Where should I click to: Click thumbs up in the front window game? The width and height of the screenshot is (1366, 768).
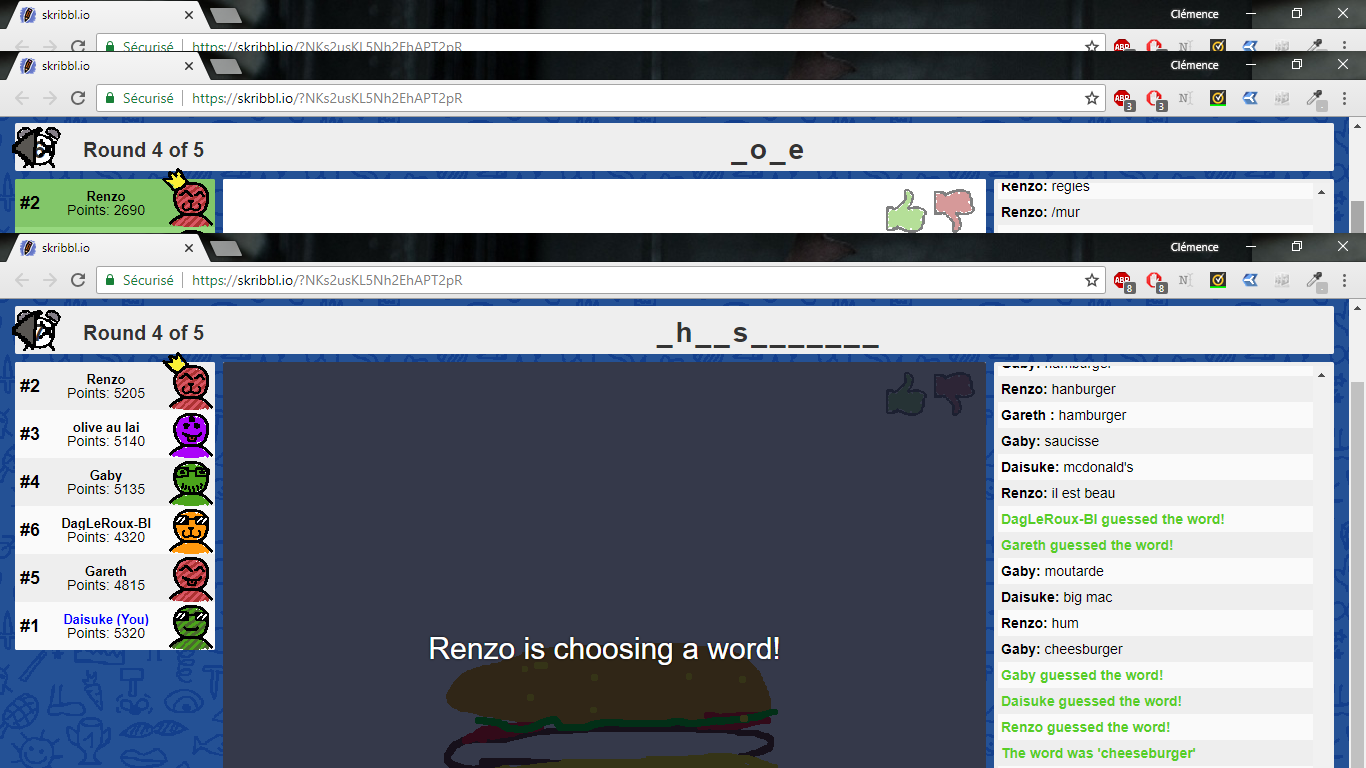(x=906, y=393)
